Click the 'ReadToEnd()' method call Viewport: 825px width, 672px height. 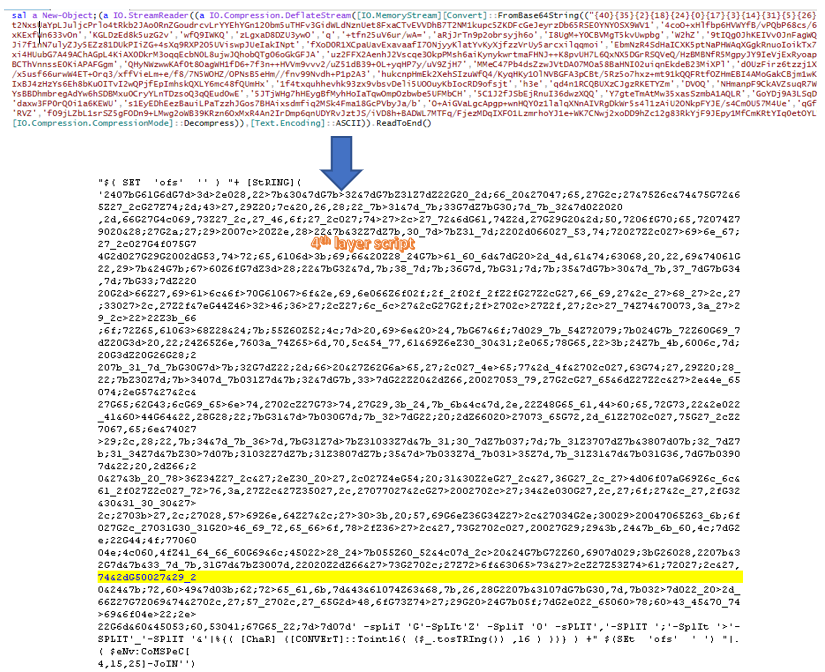click(404, 123)
